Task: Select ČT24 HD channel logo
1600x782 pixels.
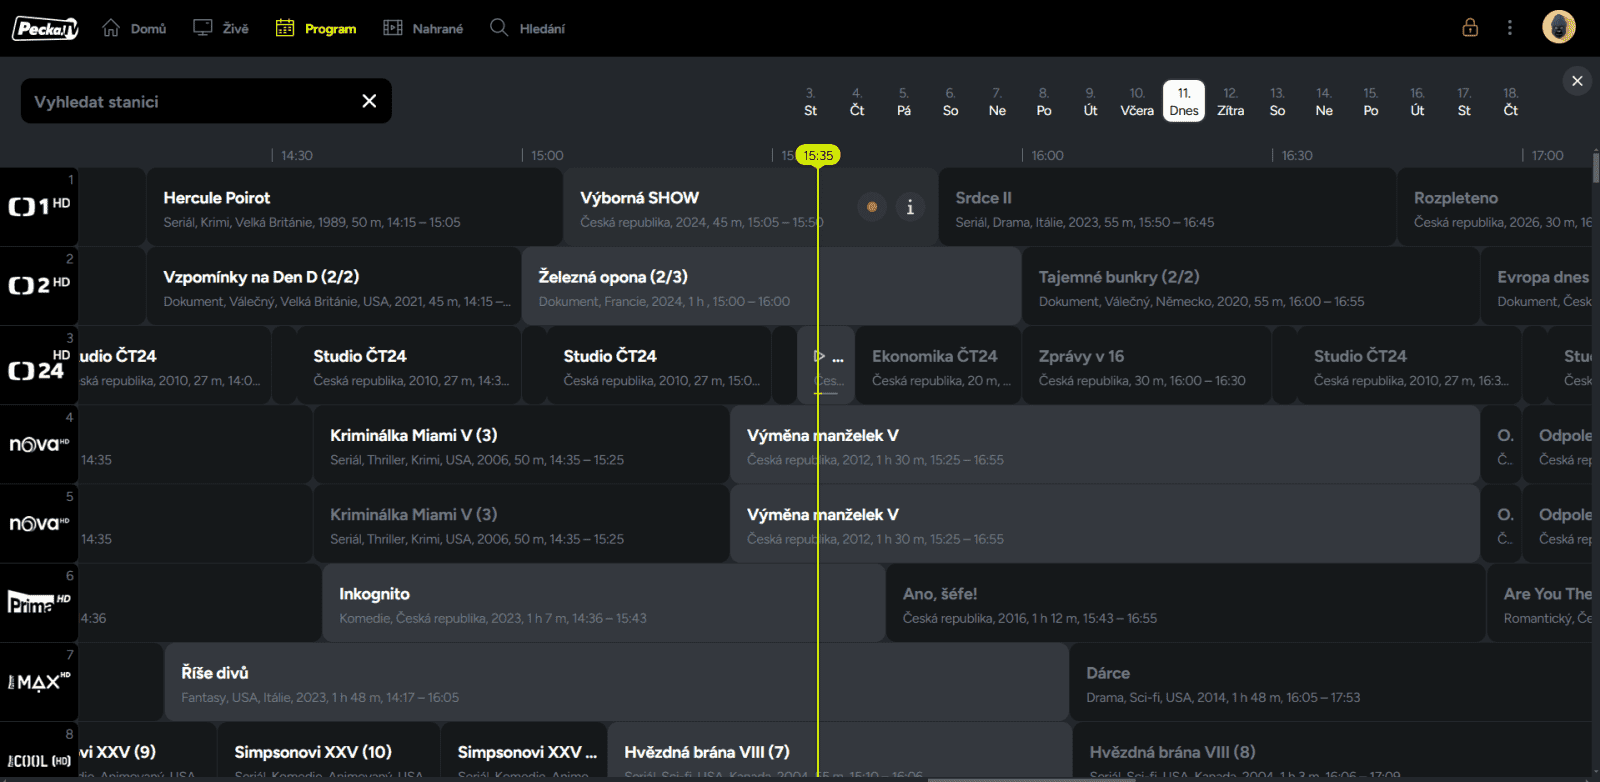Action: point(39,365)
